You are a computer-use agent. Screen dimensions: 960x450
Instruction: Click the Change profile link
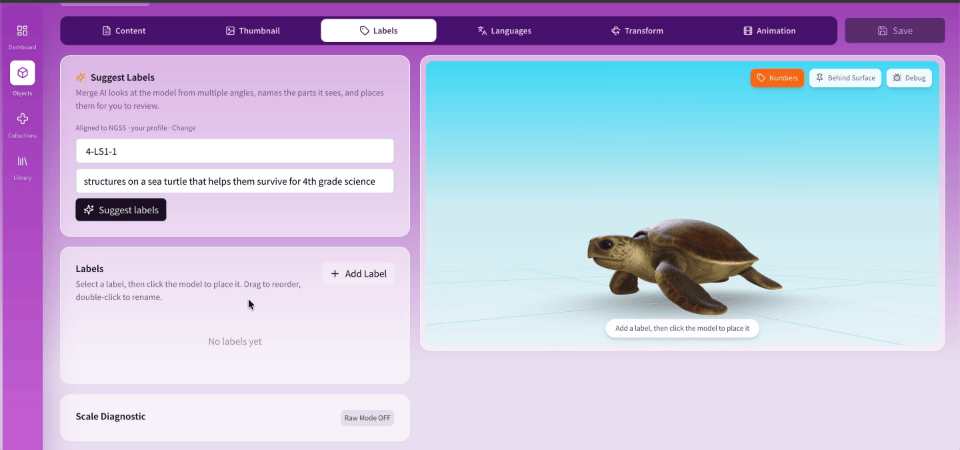184,128
